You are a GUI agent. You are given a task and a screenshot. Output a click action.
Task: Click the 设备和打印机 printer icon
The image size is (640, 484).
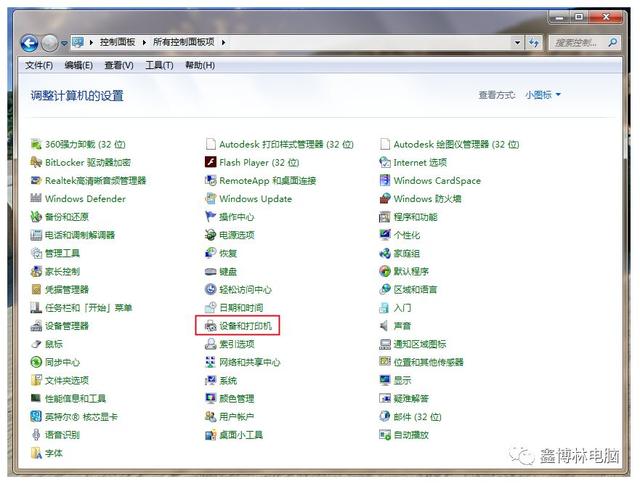pyautogui.click(x=211, y=326)
